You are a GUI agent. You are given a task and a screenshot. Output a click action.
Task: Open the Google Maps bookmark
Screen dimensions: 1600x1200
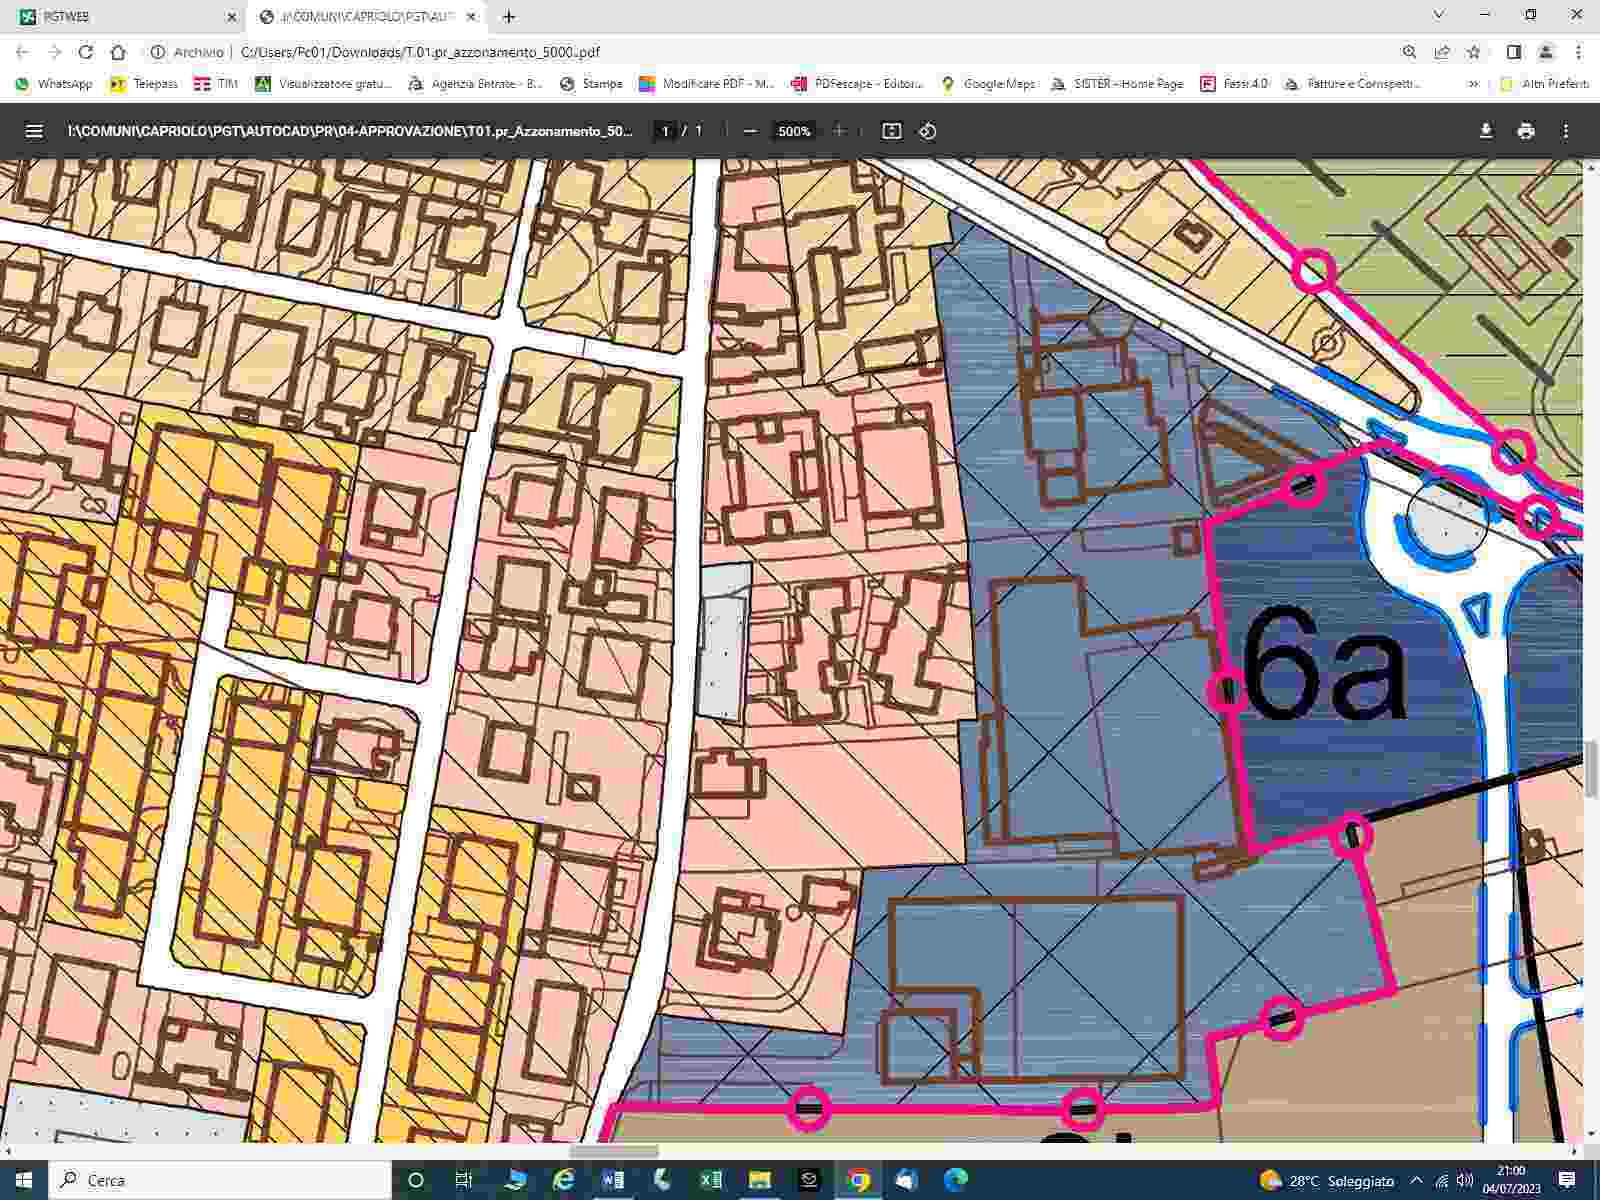[988, 84]
